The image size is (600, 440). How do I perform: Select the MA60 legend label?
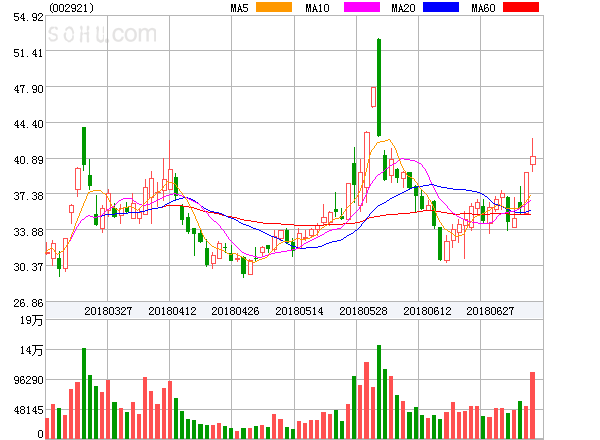tap(483, 8)
